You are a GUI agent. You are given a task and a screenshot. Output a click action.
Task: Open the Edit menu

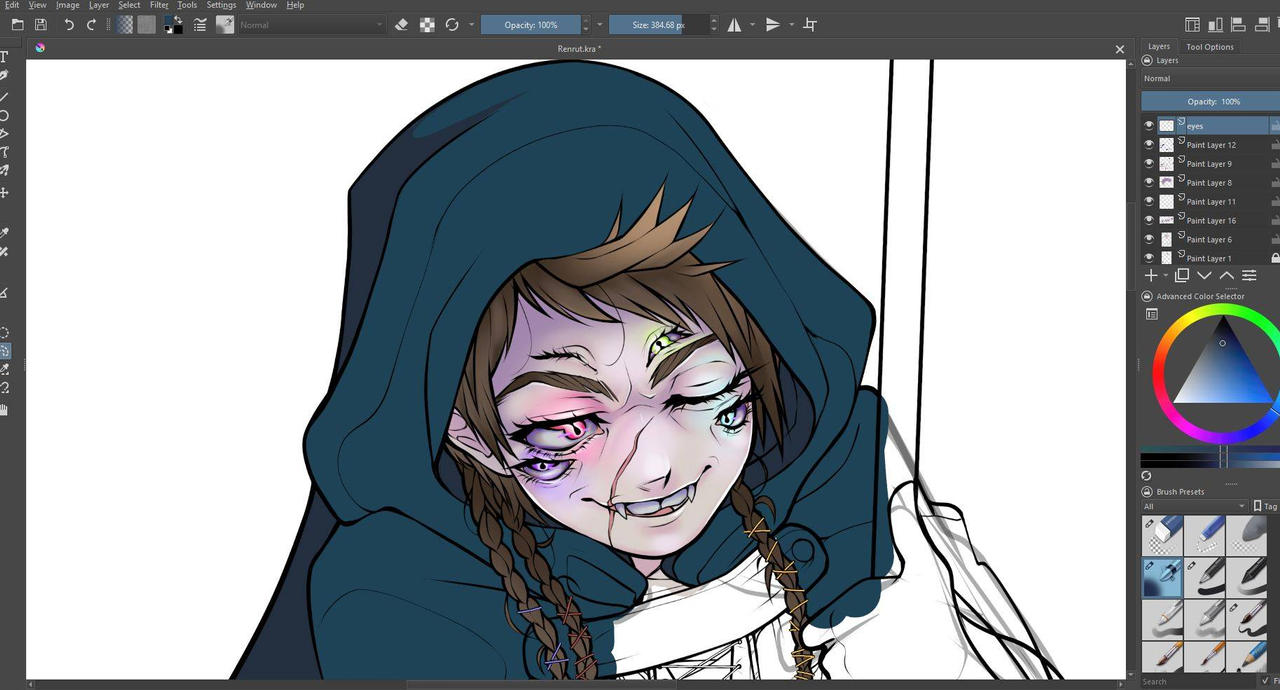tap(11, 5)
